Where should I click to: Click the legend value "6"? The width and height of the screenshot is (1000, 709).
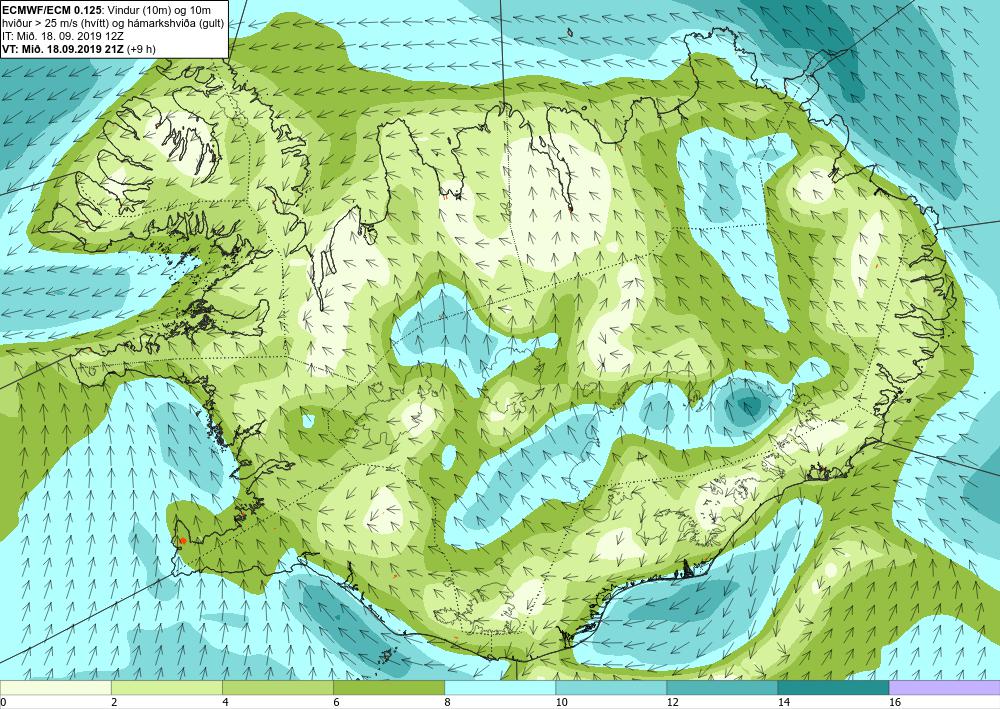point(336,702)
